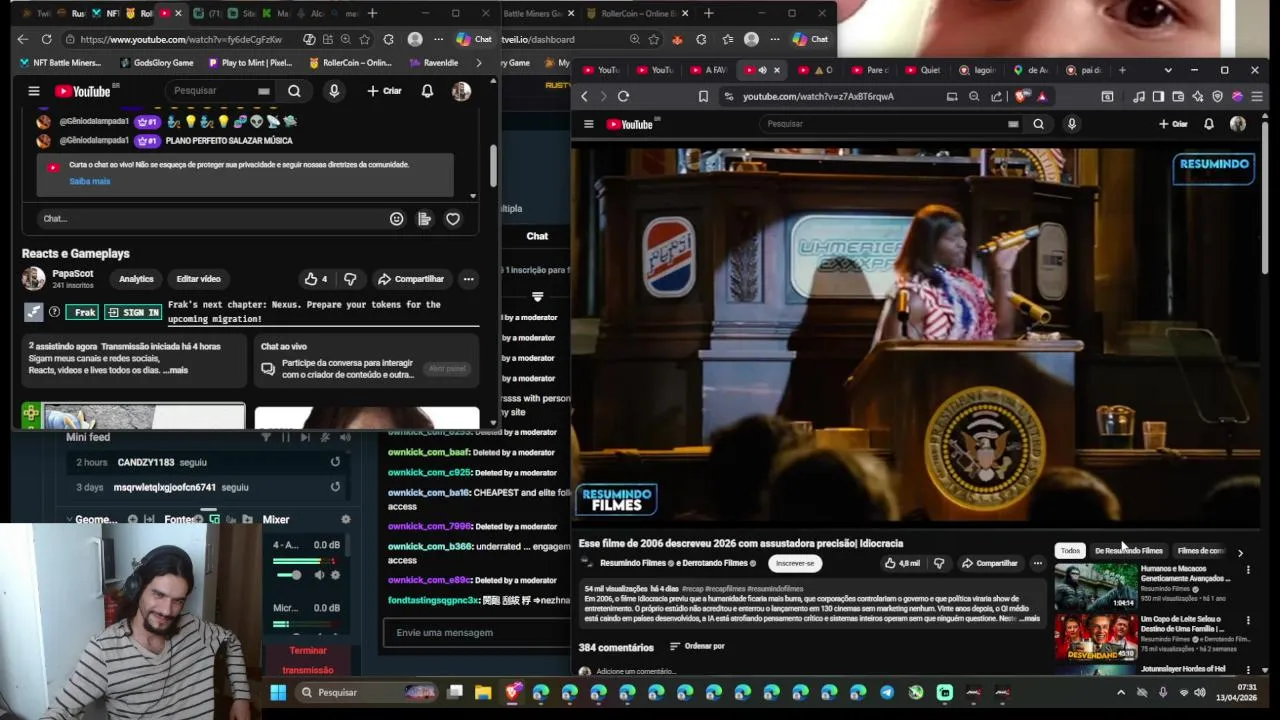1280x720 pixels.
Task: Expand the Geome... scenes dropdown
Action: pyautogui.click(x=70, y=520)
